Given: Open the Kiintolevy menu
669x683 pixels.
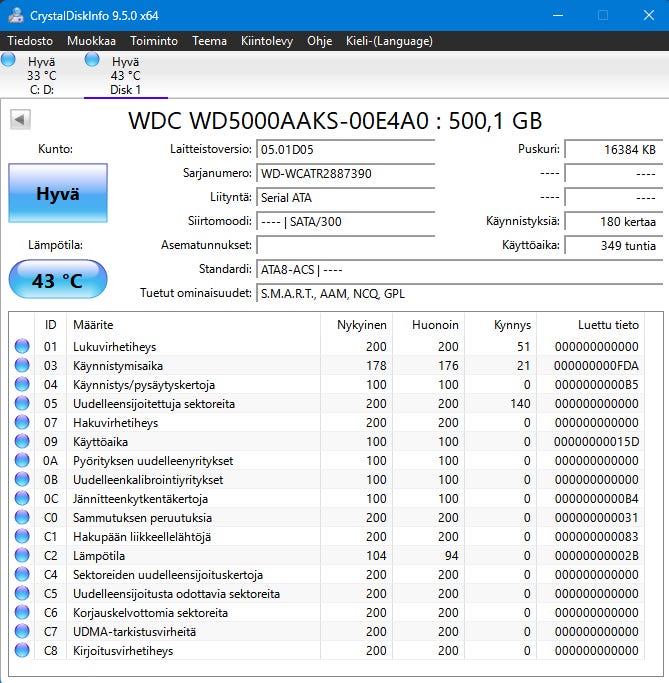Looking at the screenshot, I should point(266,41).
